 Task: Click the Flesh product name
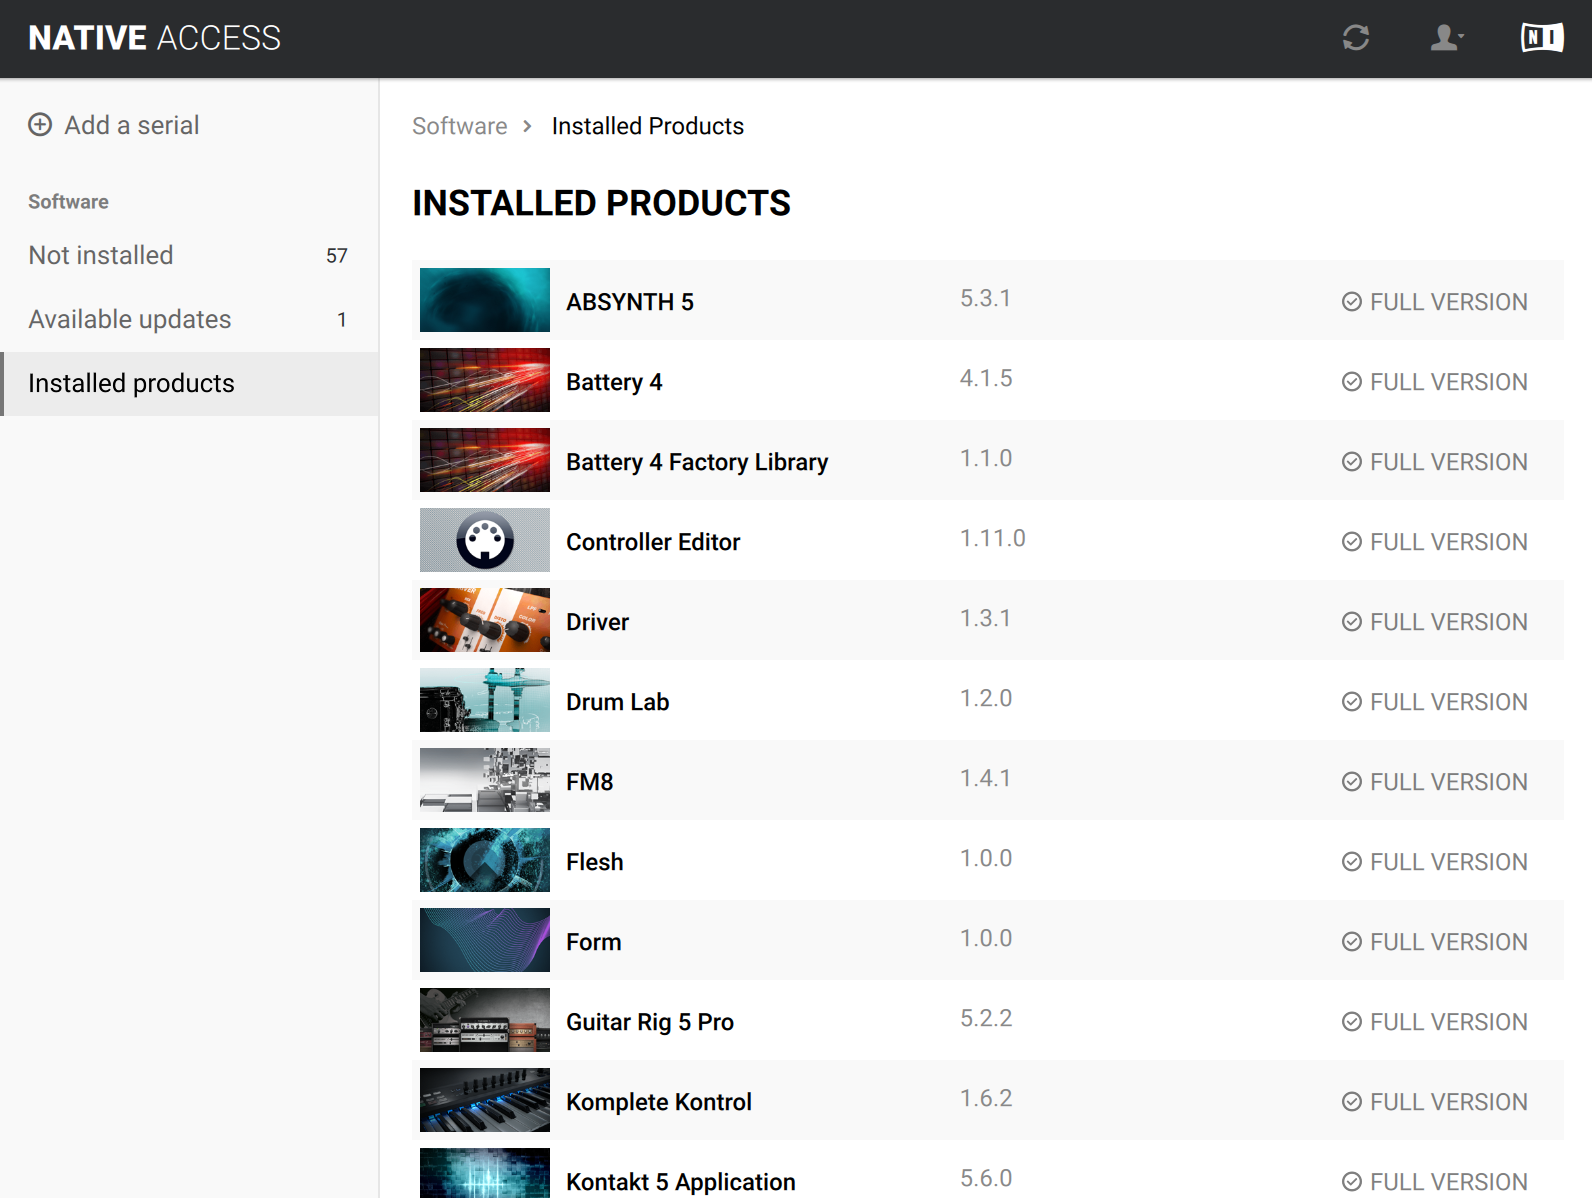pyautogui.click(x=594, y=862)
